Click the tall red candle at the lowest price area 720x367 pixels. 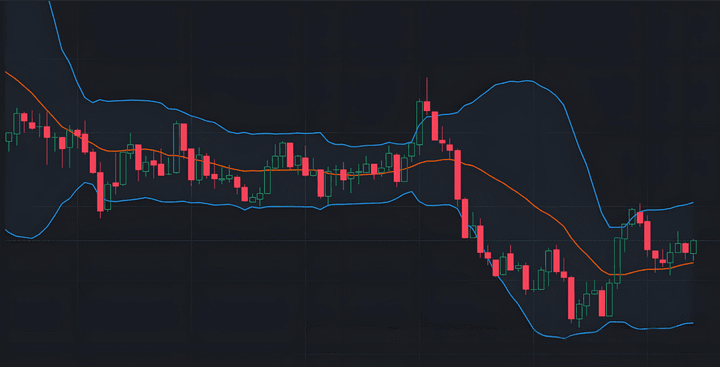coord(571,298)
